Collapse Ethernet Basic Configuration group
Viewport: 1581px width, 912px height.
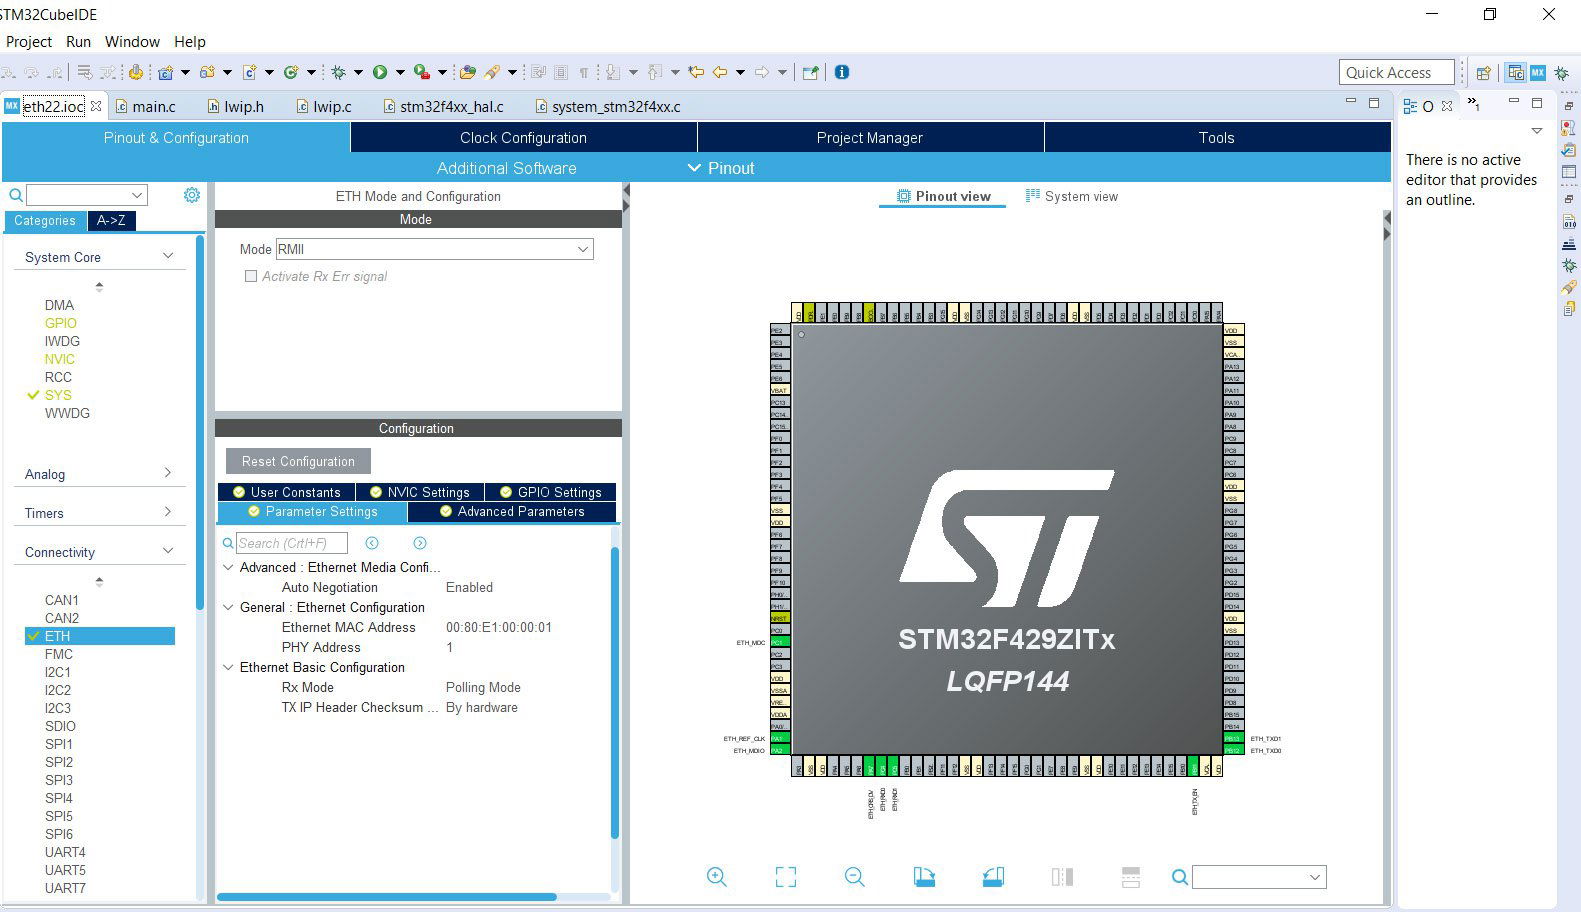click(x=228, y=667)
